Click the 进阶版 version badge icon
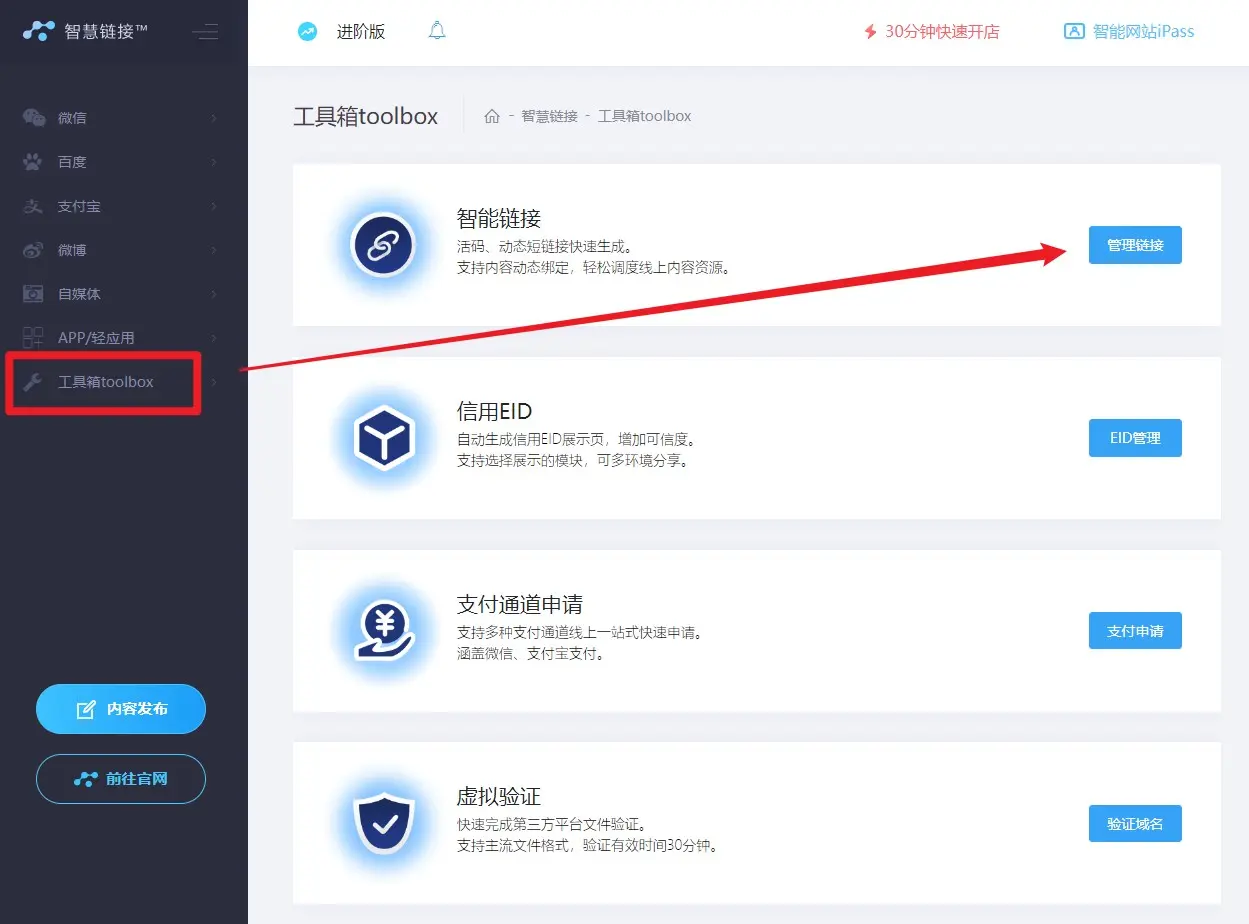 [x=308, y=32]
